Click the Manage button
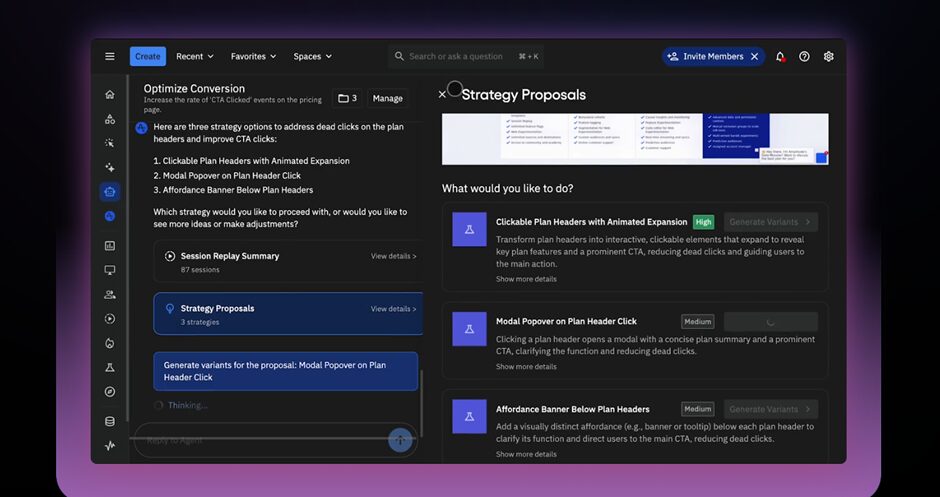 point(388,98)
